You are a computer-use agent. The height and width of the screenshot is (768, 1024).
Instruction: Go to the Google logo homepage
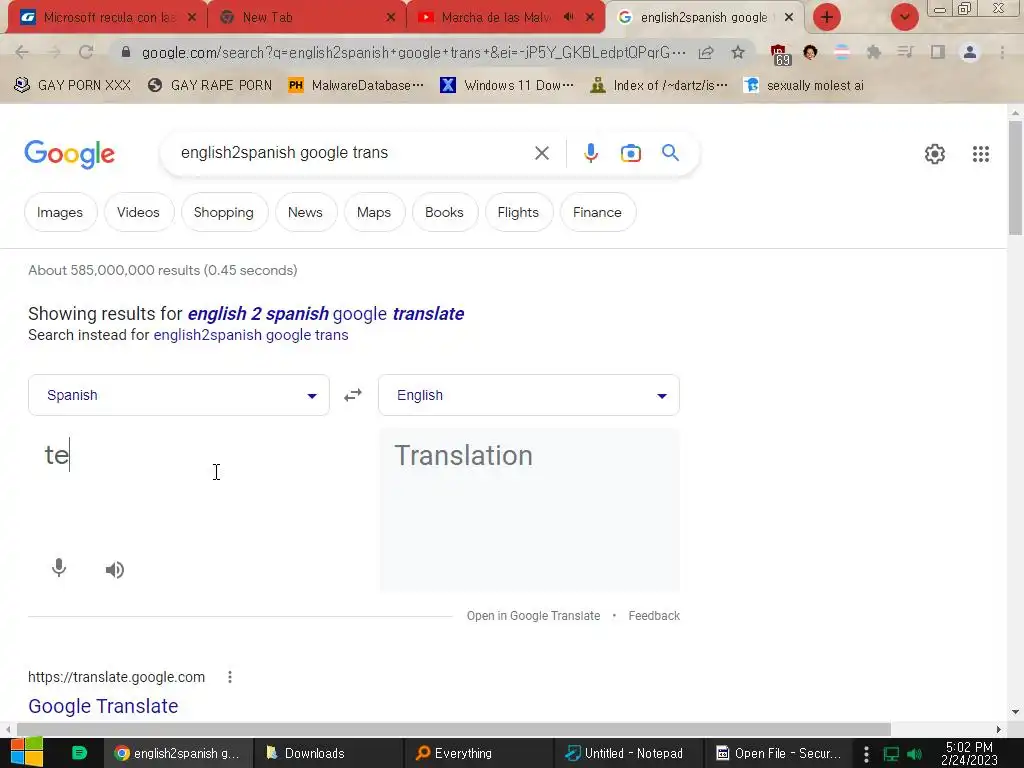tap(69, 154)
